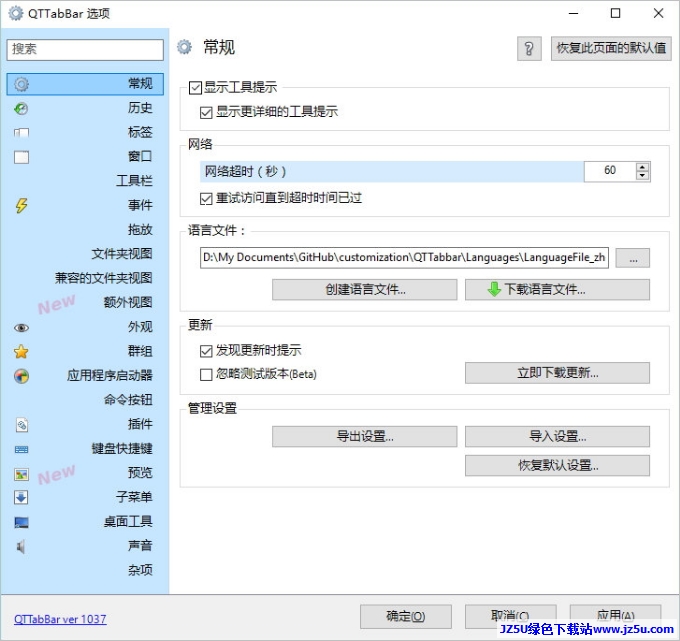Image resolution: width=680 pixels, height=641 pixels.
Task: Decrease network timeout with down arrow
Action: (642, 176)
